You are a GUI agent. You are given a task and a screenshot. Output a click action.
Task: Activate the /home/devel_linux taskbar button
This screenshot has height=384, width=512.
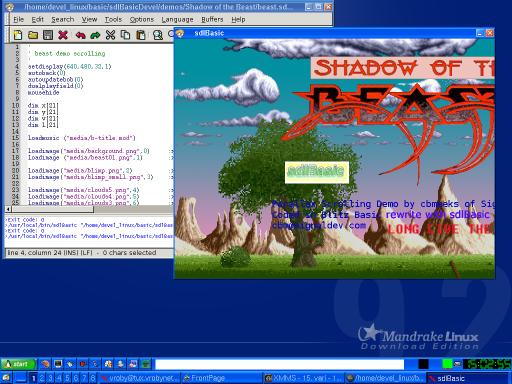pyautogui.click(x=386, y=378)
